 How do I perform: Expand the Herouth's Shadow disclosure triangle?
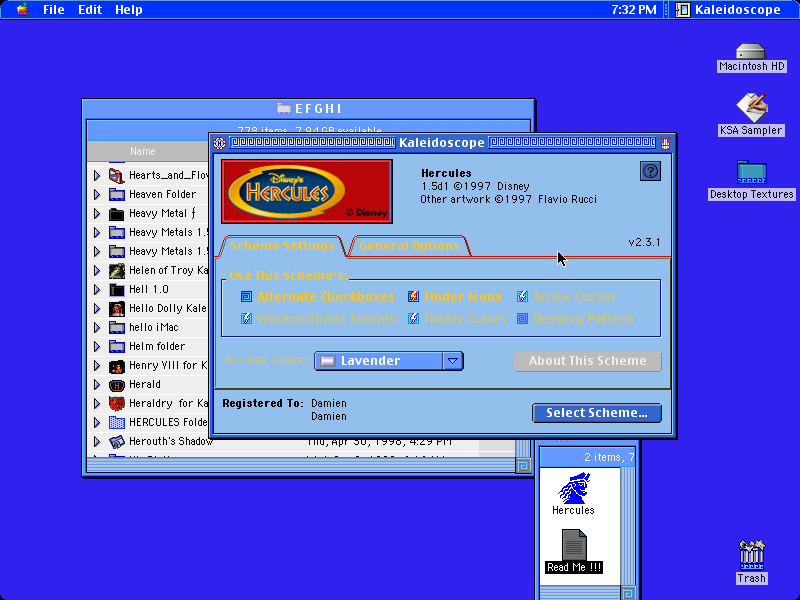97,441
